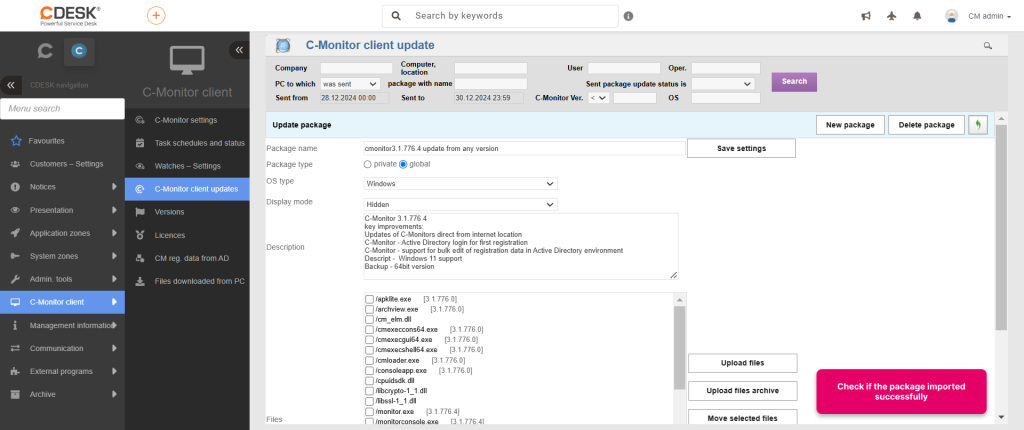1024x430 pixels.
Task: Expand the Communication submenu
Action: (114, 348)
